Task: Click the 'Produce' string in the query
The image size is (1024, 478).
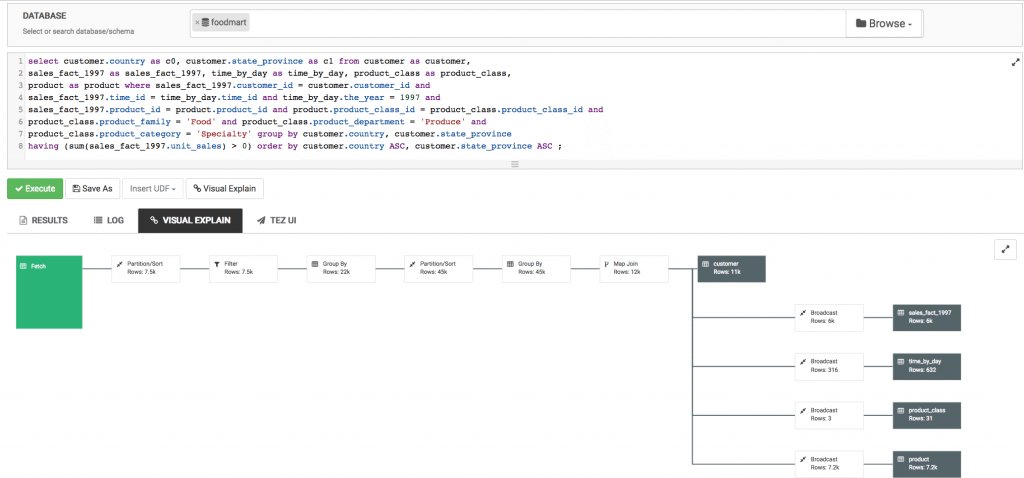Action: point(441,122)
